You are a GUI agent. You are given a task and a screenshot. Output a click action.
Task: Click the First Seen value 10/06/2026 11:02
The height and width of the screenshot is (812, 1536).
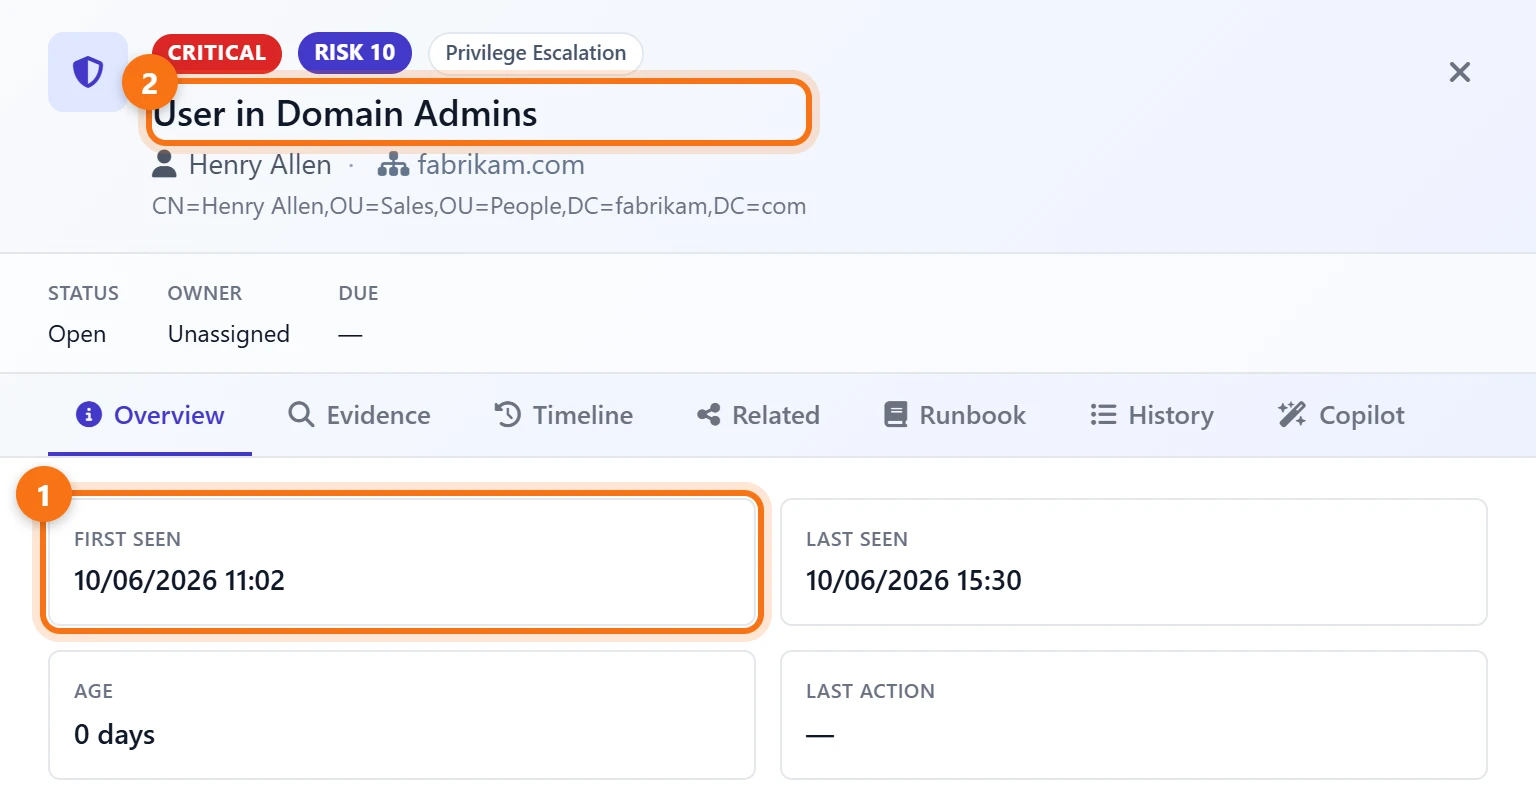(x=180, y=580)
